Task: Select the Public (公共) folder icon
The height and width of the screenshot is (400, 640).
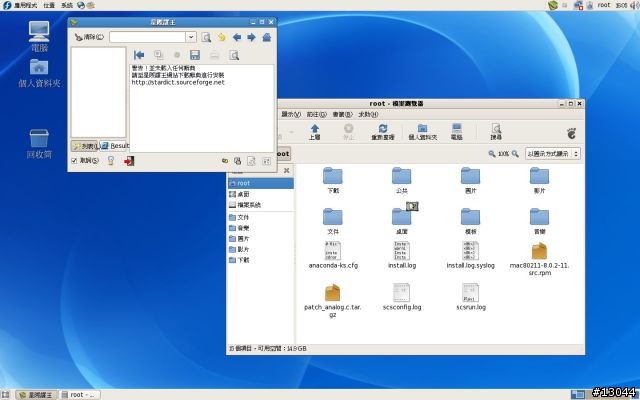Action: [402, 180]
